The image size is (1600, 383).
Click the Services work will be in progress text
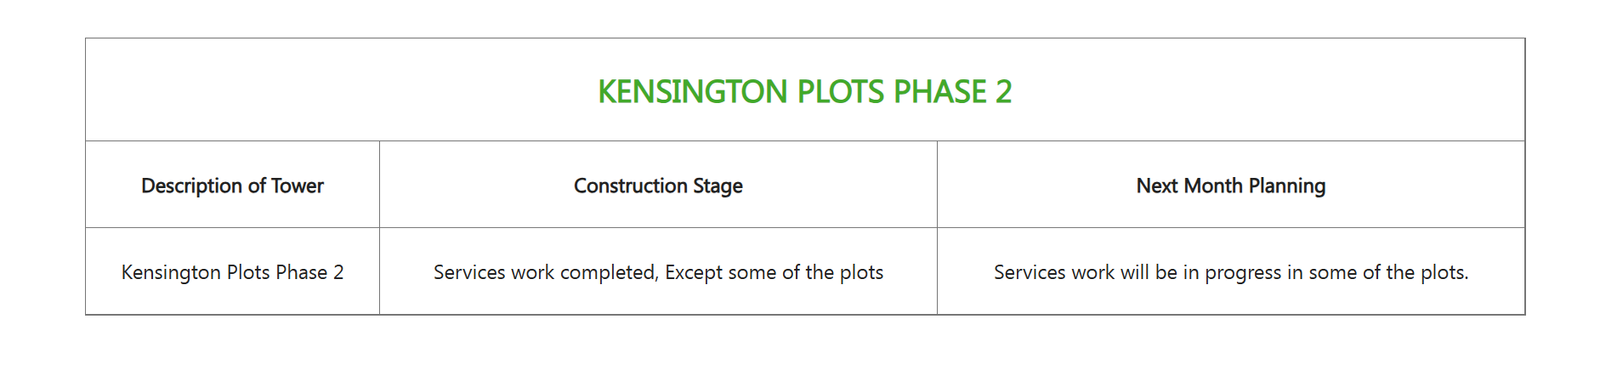click(1231, 272)
